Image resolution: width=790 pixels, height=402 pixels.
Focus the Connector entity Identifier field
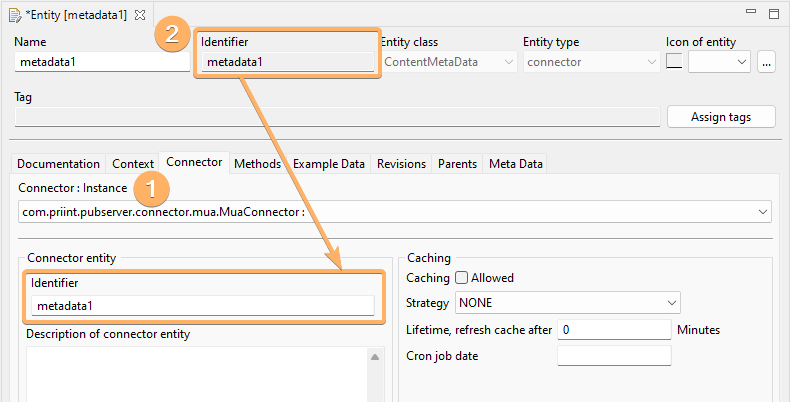coord(202,306)
